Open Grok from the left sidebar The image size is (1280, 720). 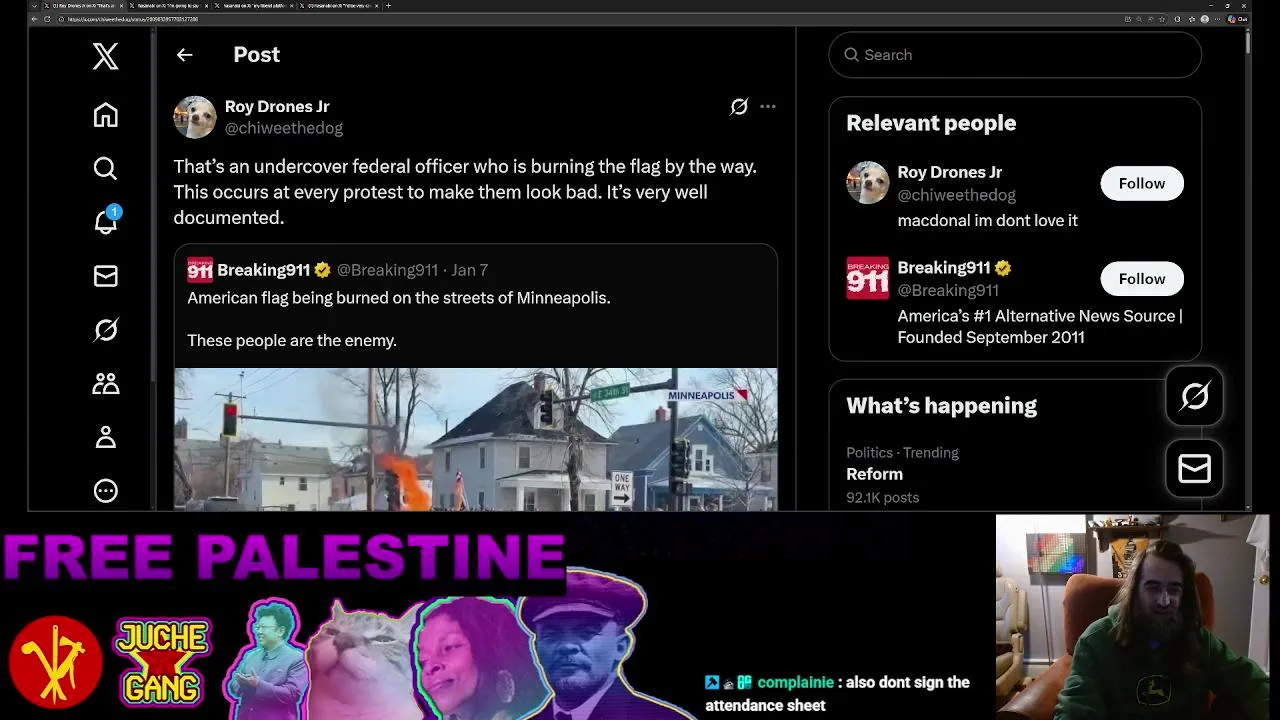[x=105, y=330]
